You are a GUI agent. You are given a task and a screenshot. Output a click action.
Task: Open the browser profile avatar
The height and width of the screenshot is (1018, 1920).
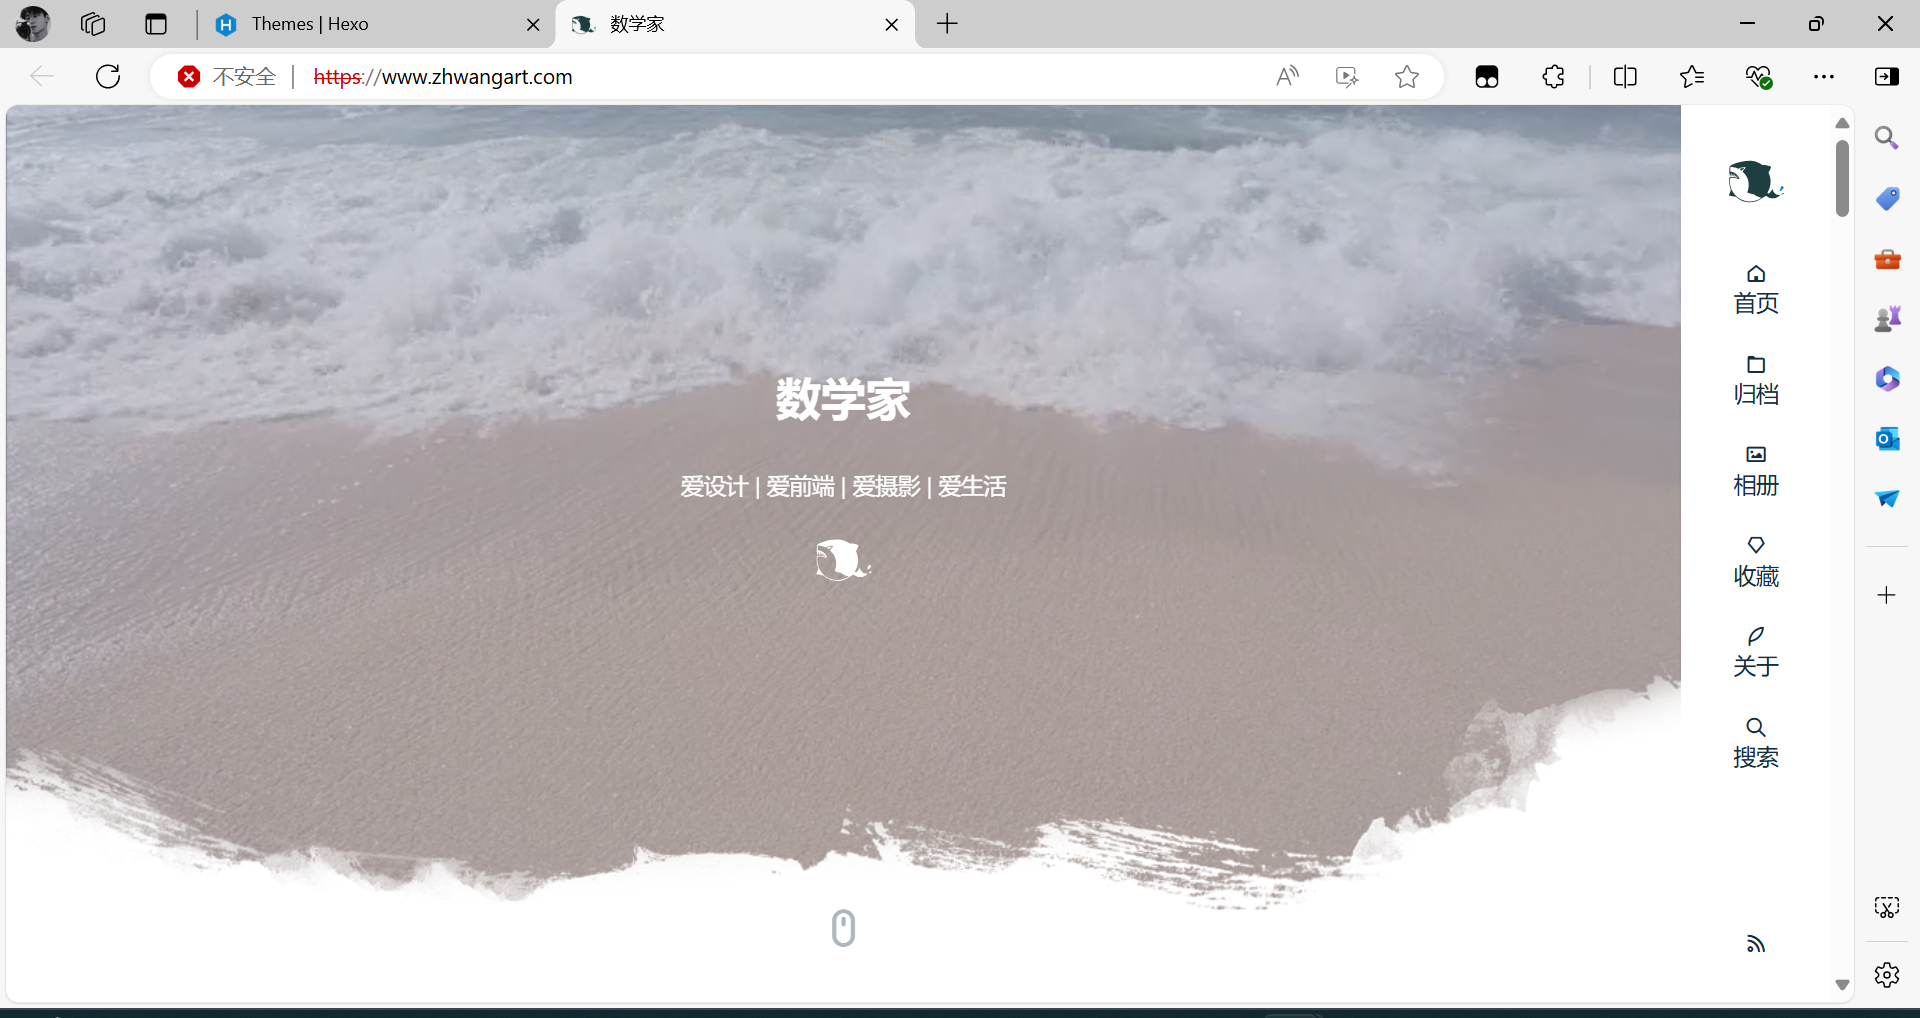[x=33, y=23]
